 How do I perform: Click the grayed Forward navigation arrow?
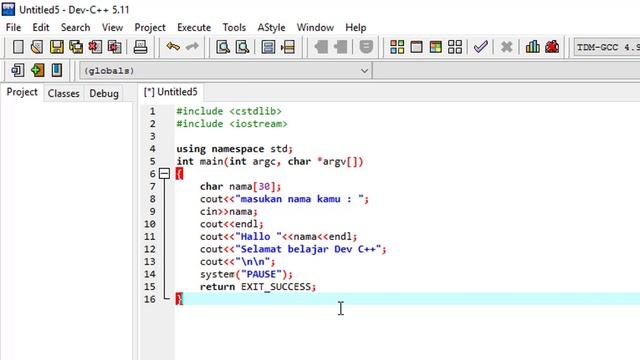(340, 47)
